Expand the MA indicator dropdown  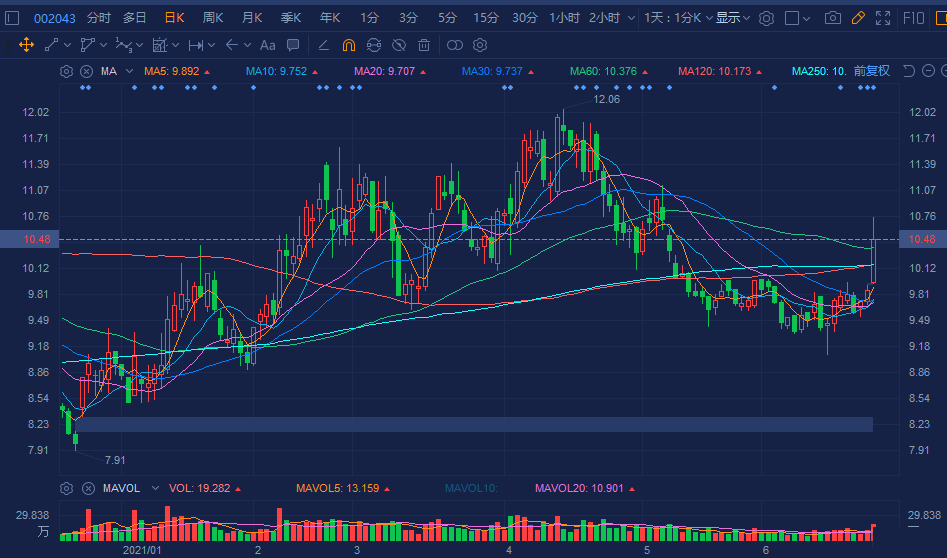pyautogui.click(x=129, y=71)
